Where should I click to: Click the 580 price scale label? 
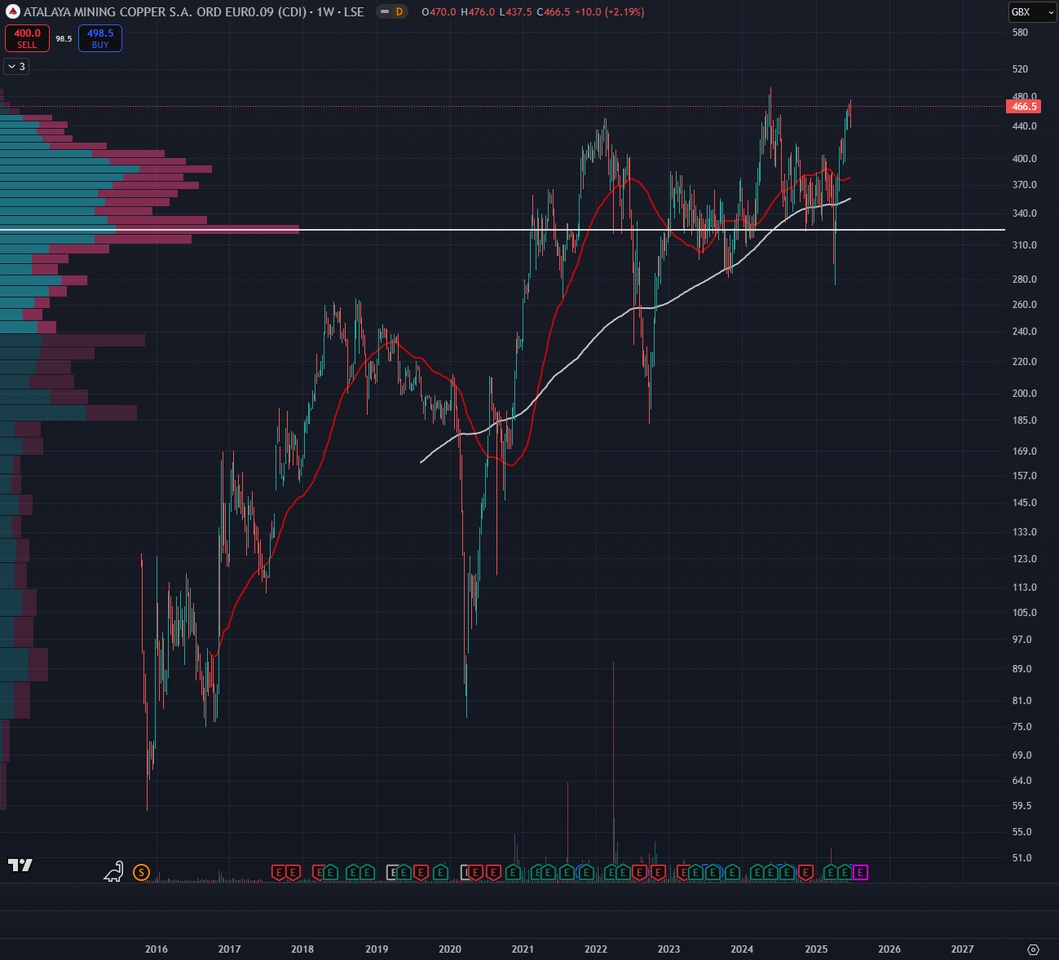pos(1020,32)
